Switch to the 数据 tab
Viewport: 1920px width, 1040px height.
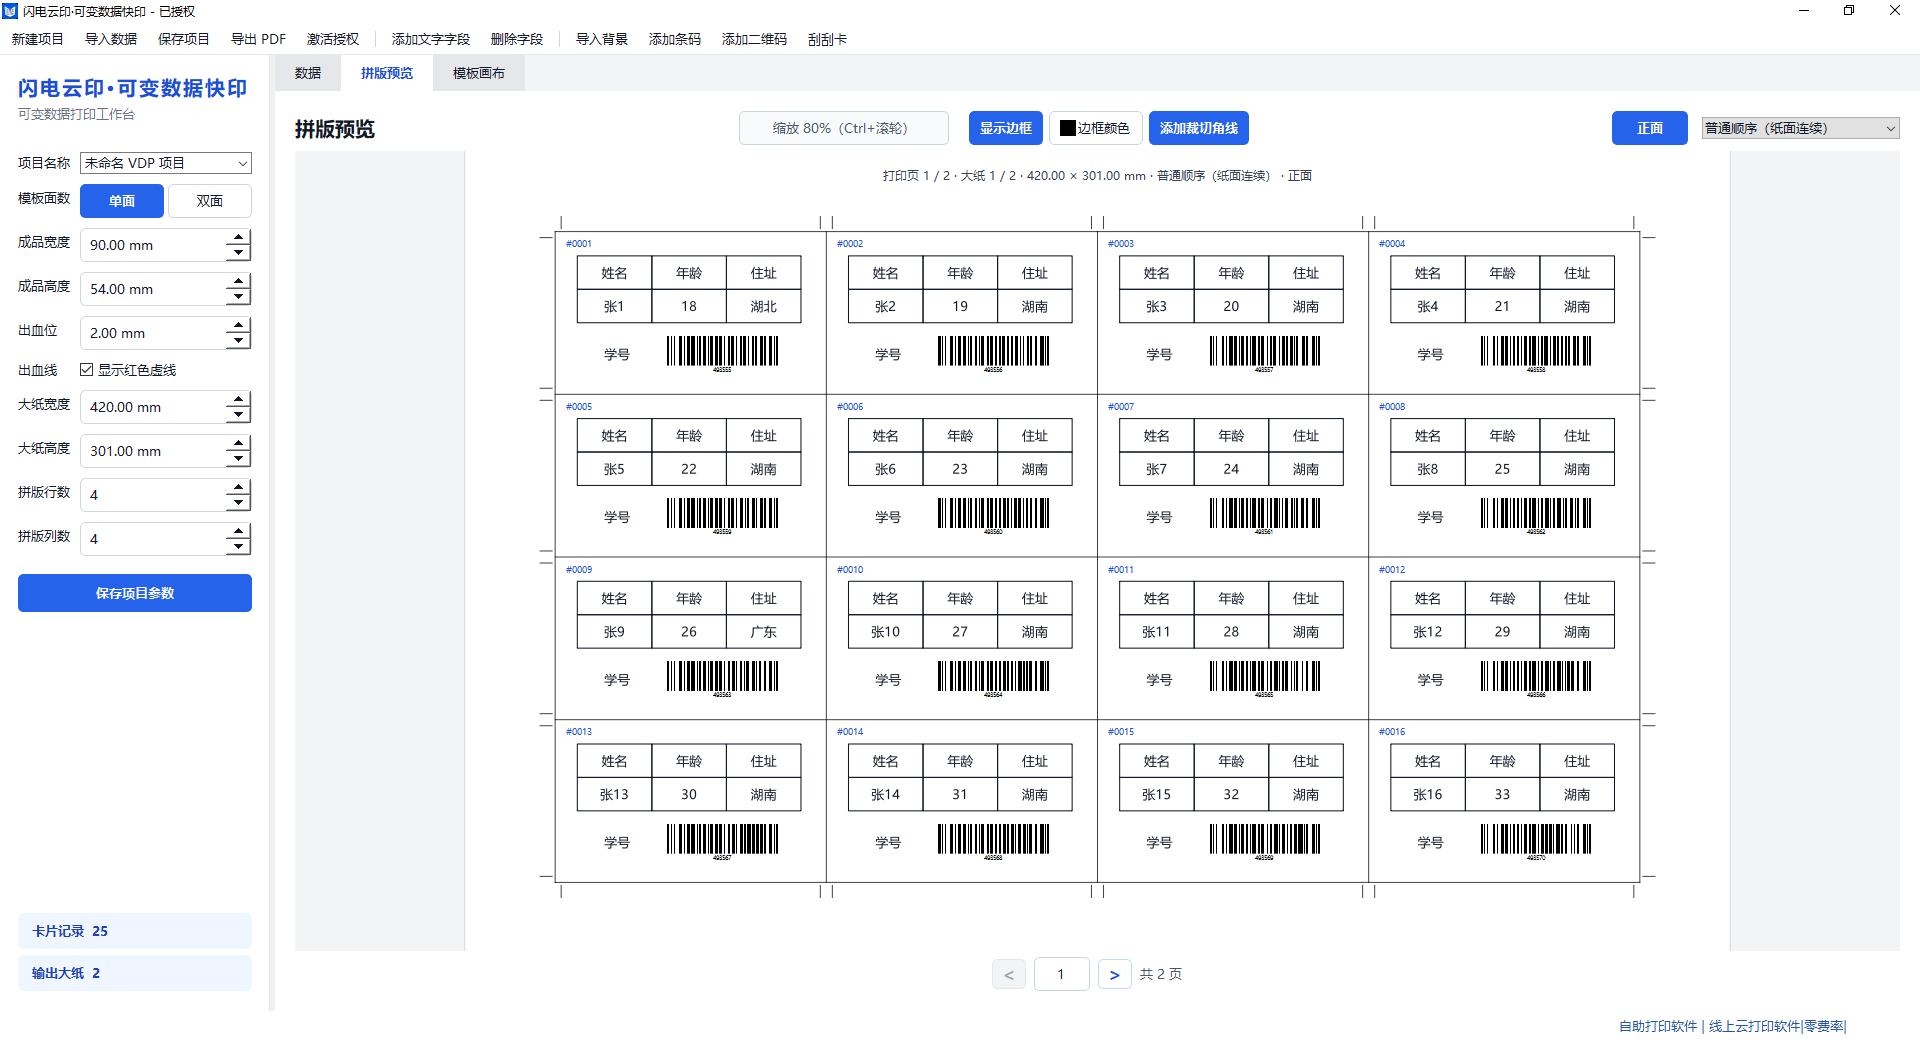(x=308, y=73)
